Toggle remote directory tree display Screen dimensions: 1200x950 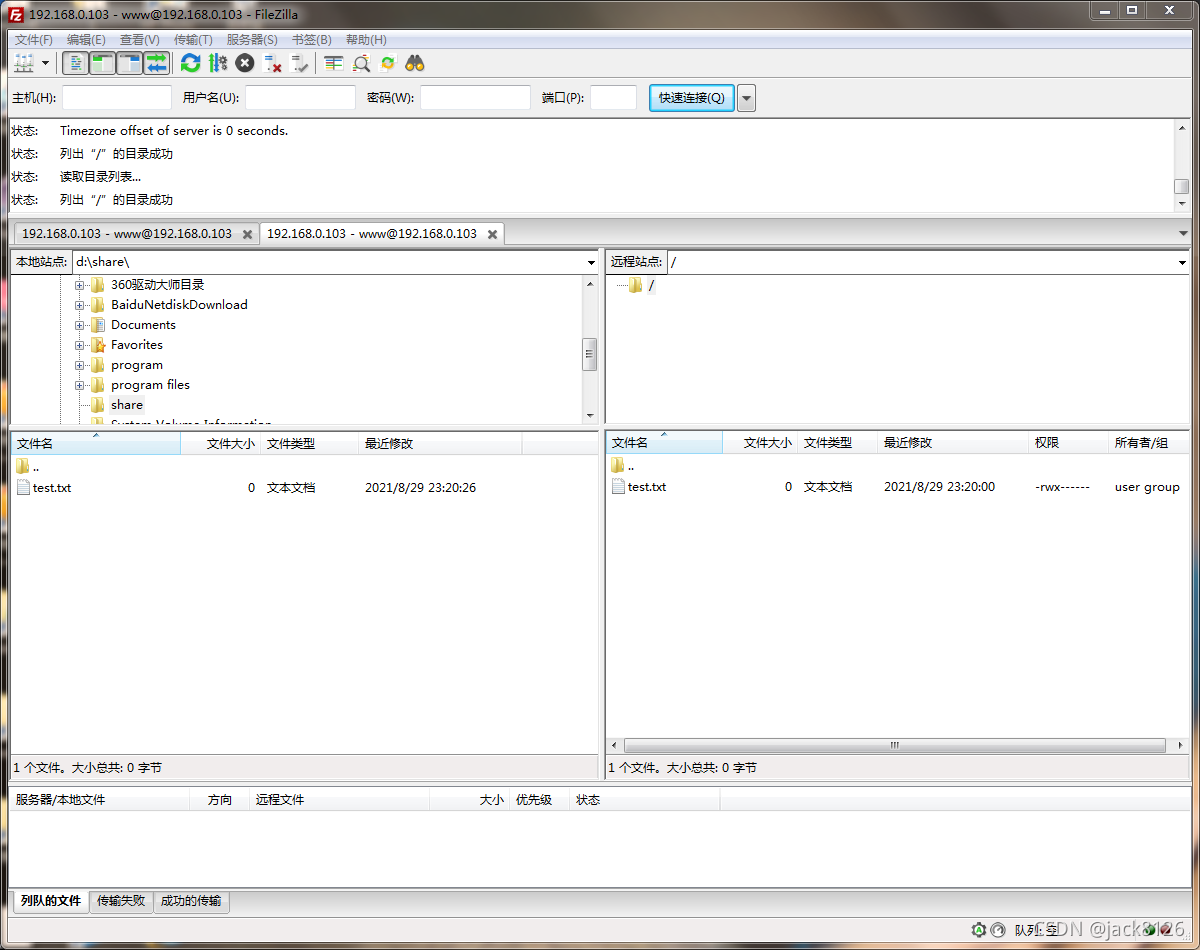click(130, 63)
